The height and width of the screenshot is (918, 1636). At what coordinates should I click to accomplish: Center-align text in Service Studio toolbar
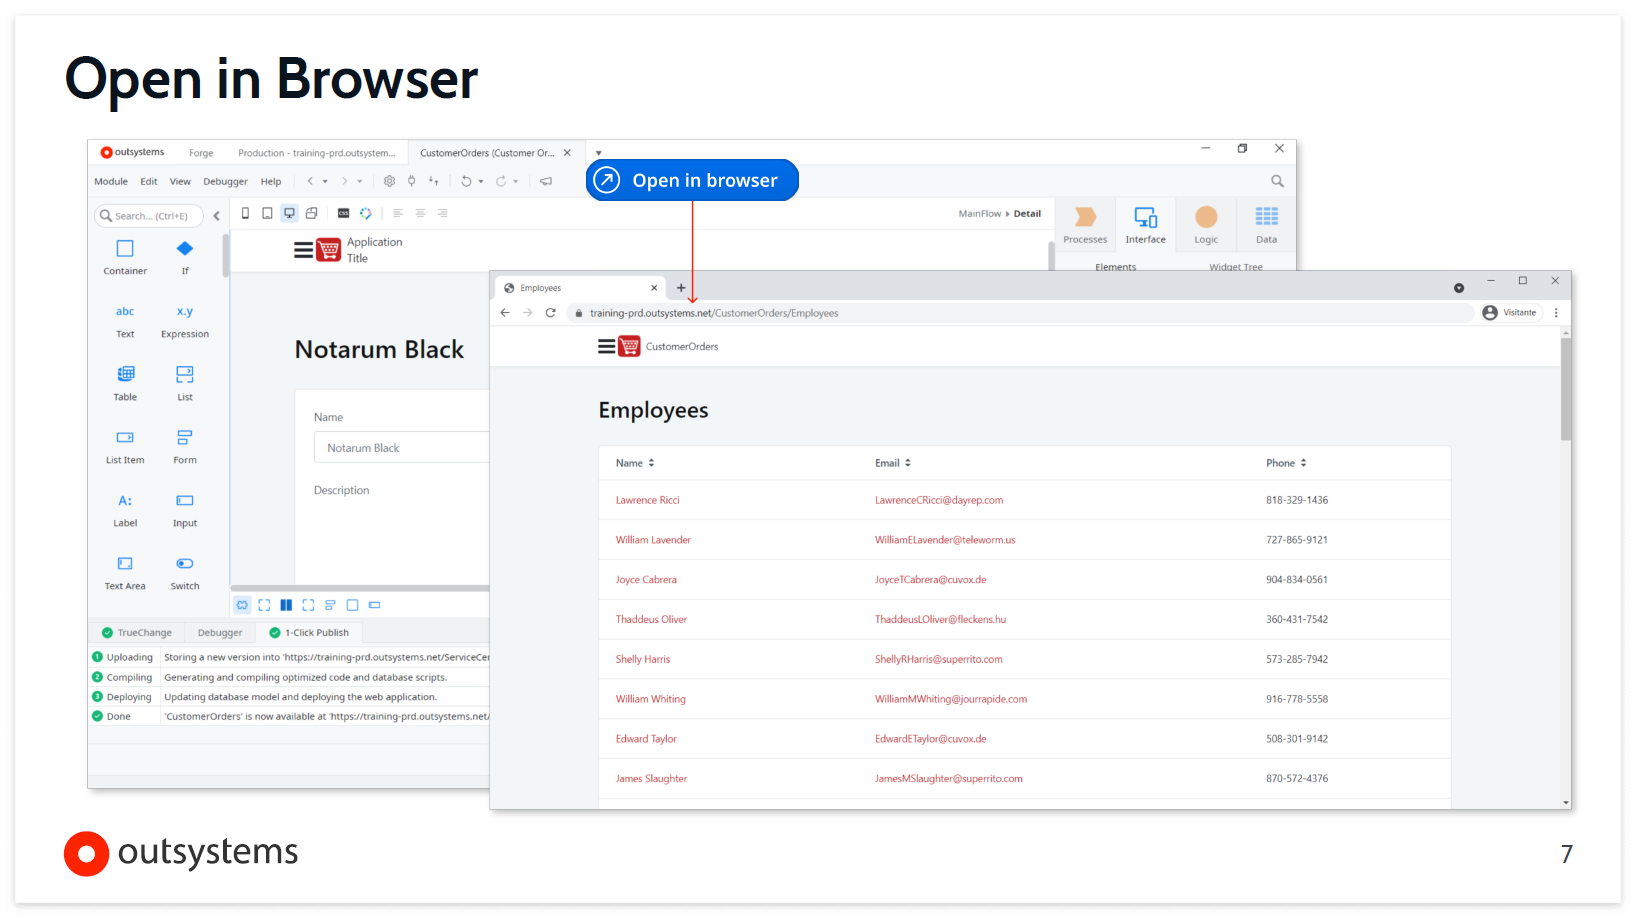(x=420, y=213)
